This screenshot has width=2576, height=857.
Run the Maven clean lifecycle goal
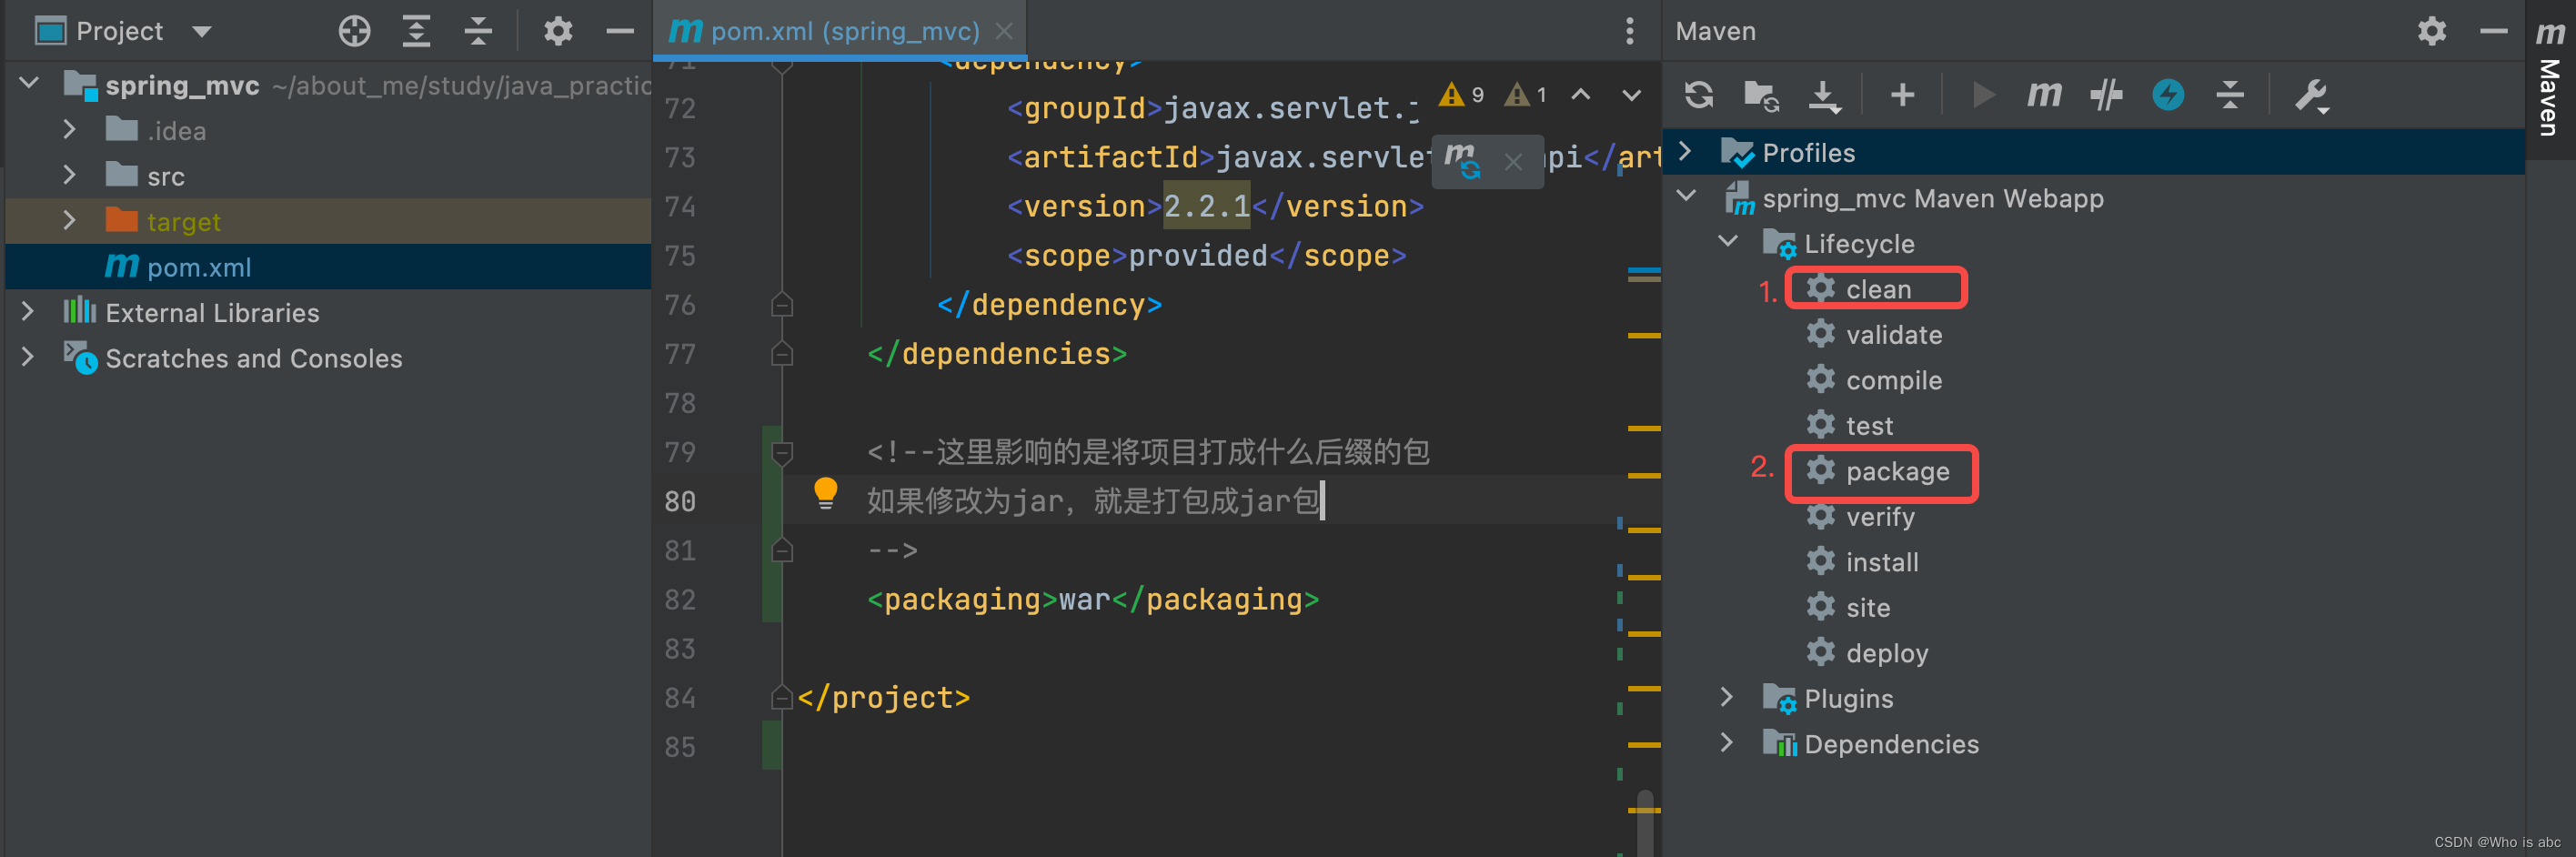(1878, 288)
